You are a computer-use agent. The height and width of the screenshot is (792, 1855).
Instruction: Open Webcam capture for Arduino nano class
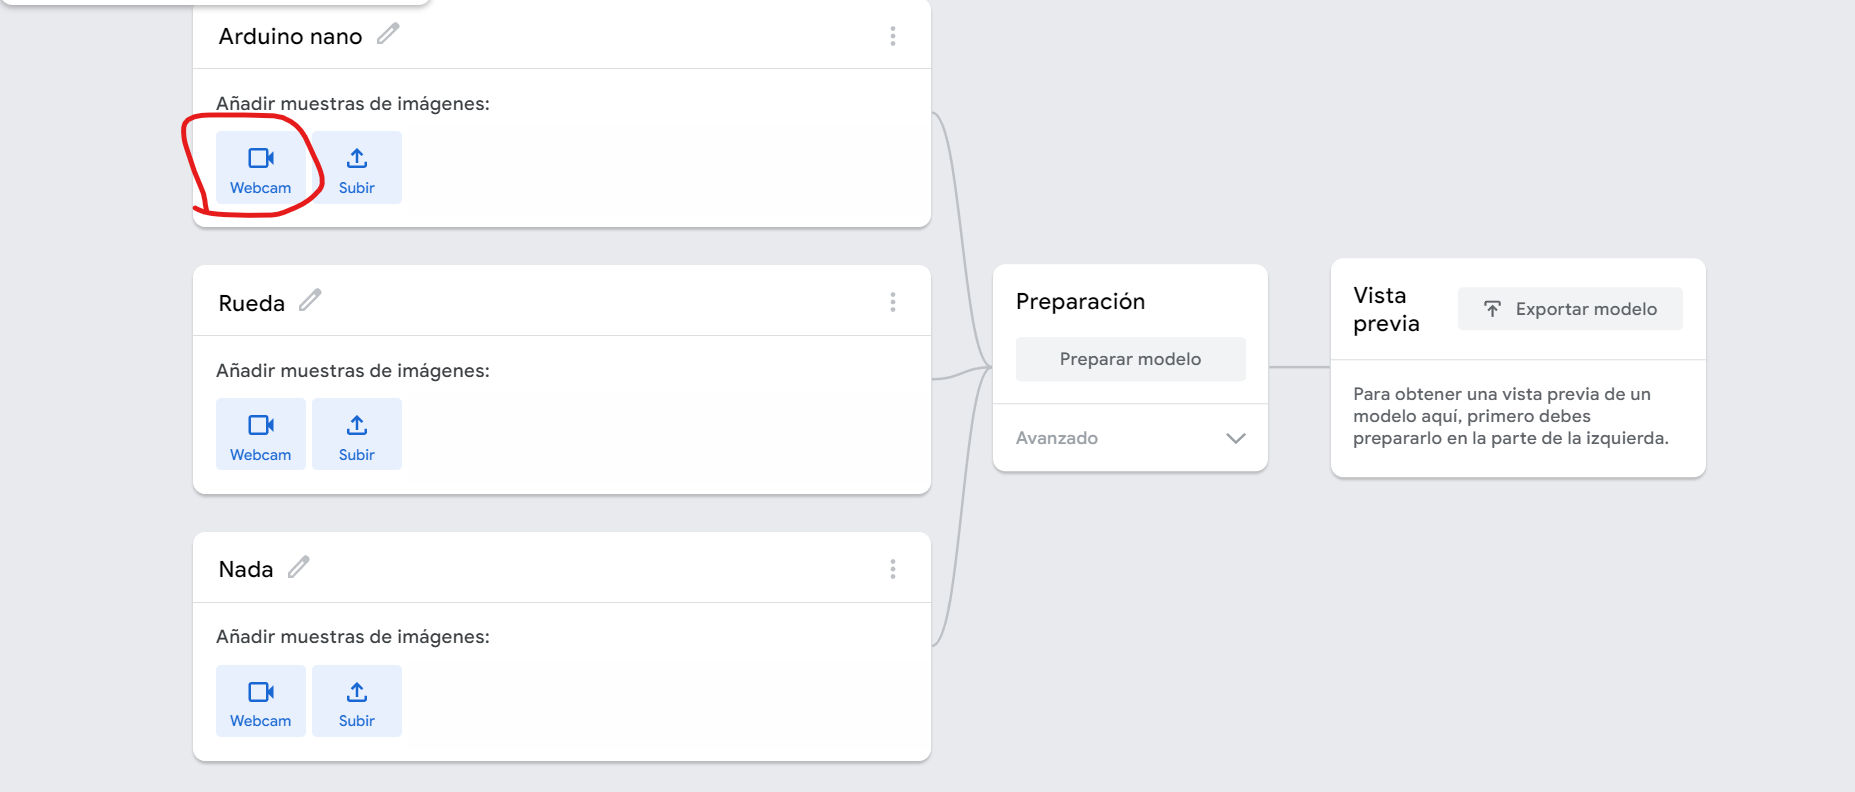pyautogui.click(x=261, y=168)
